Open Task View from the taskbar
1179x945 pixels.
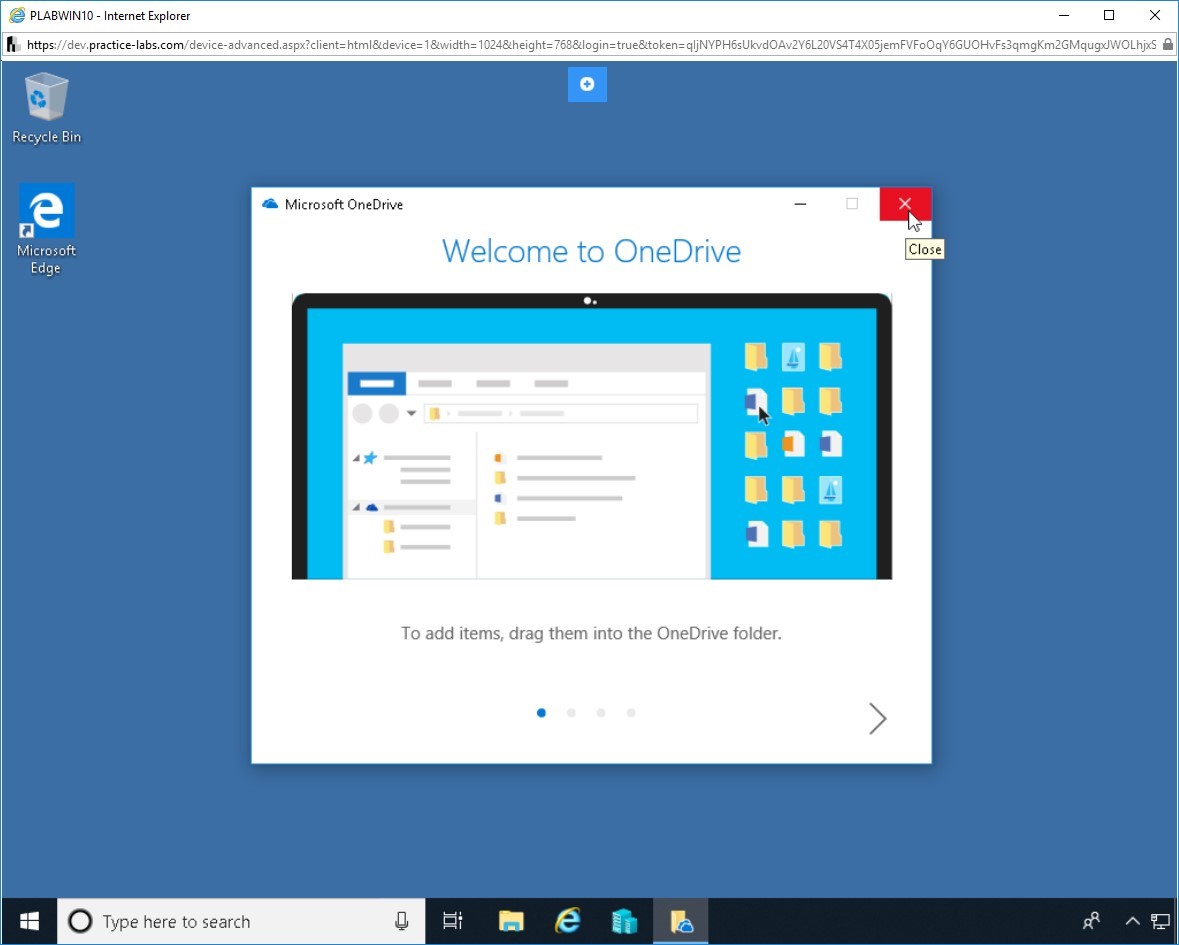click(x=453, y=921)
